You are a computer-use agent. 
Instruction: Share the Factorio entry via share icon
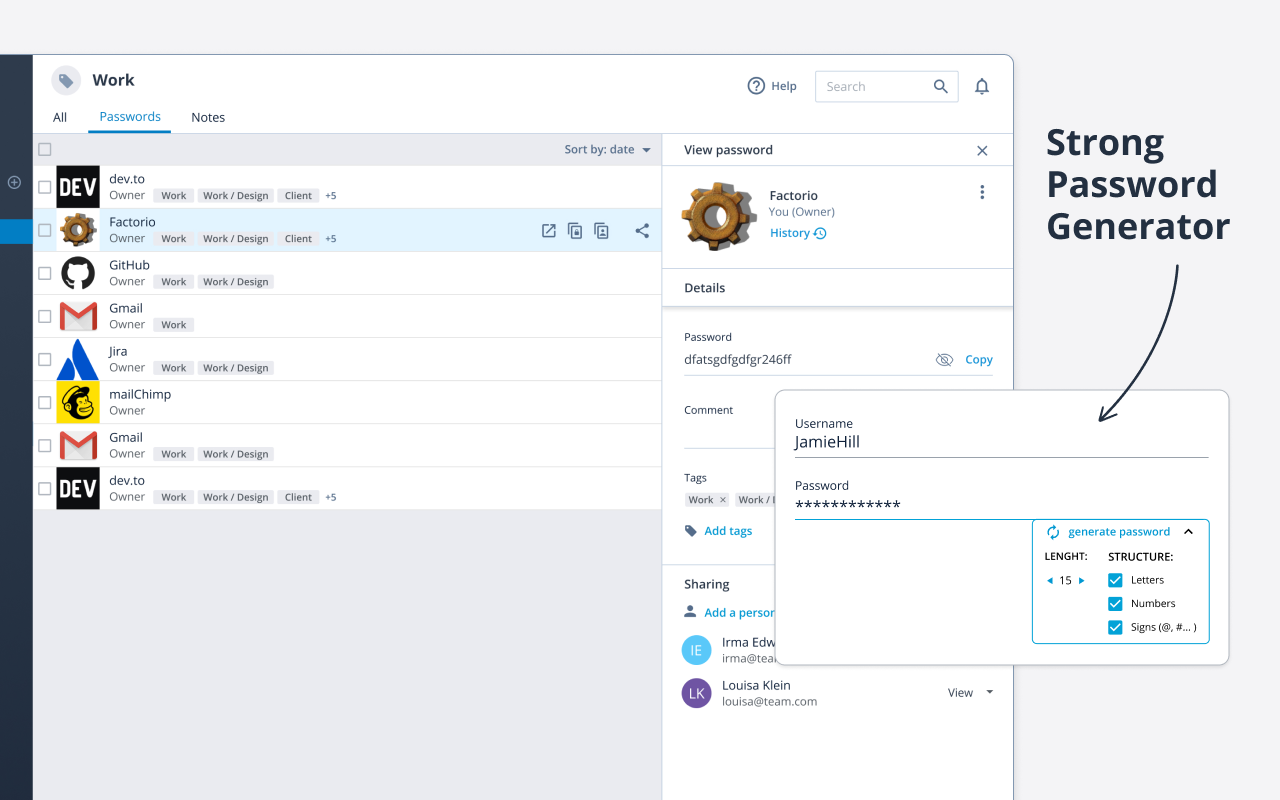(642, 231)
